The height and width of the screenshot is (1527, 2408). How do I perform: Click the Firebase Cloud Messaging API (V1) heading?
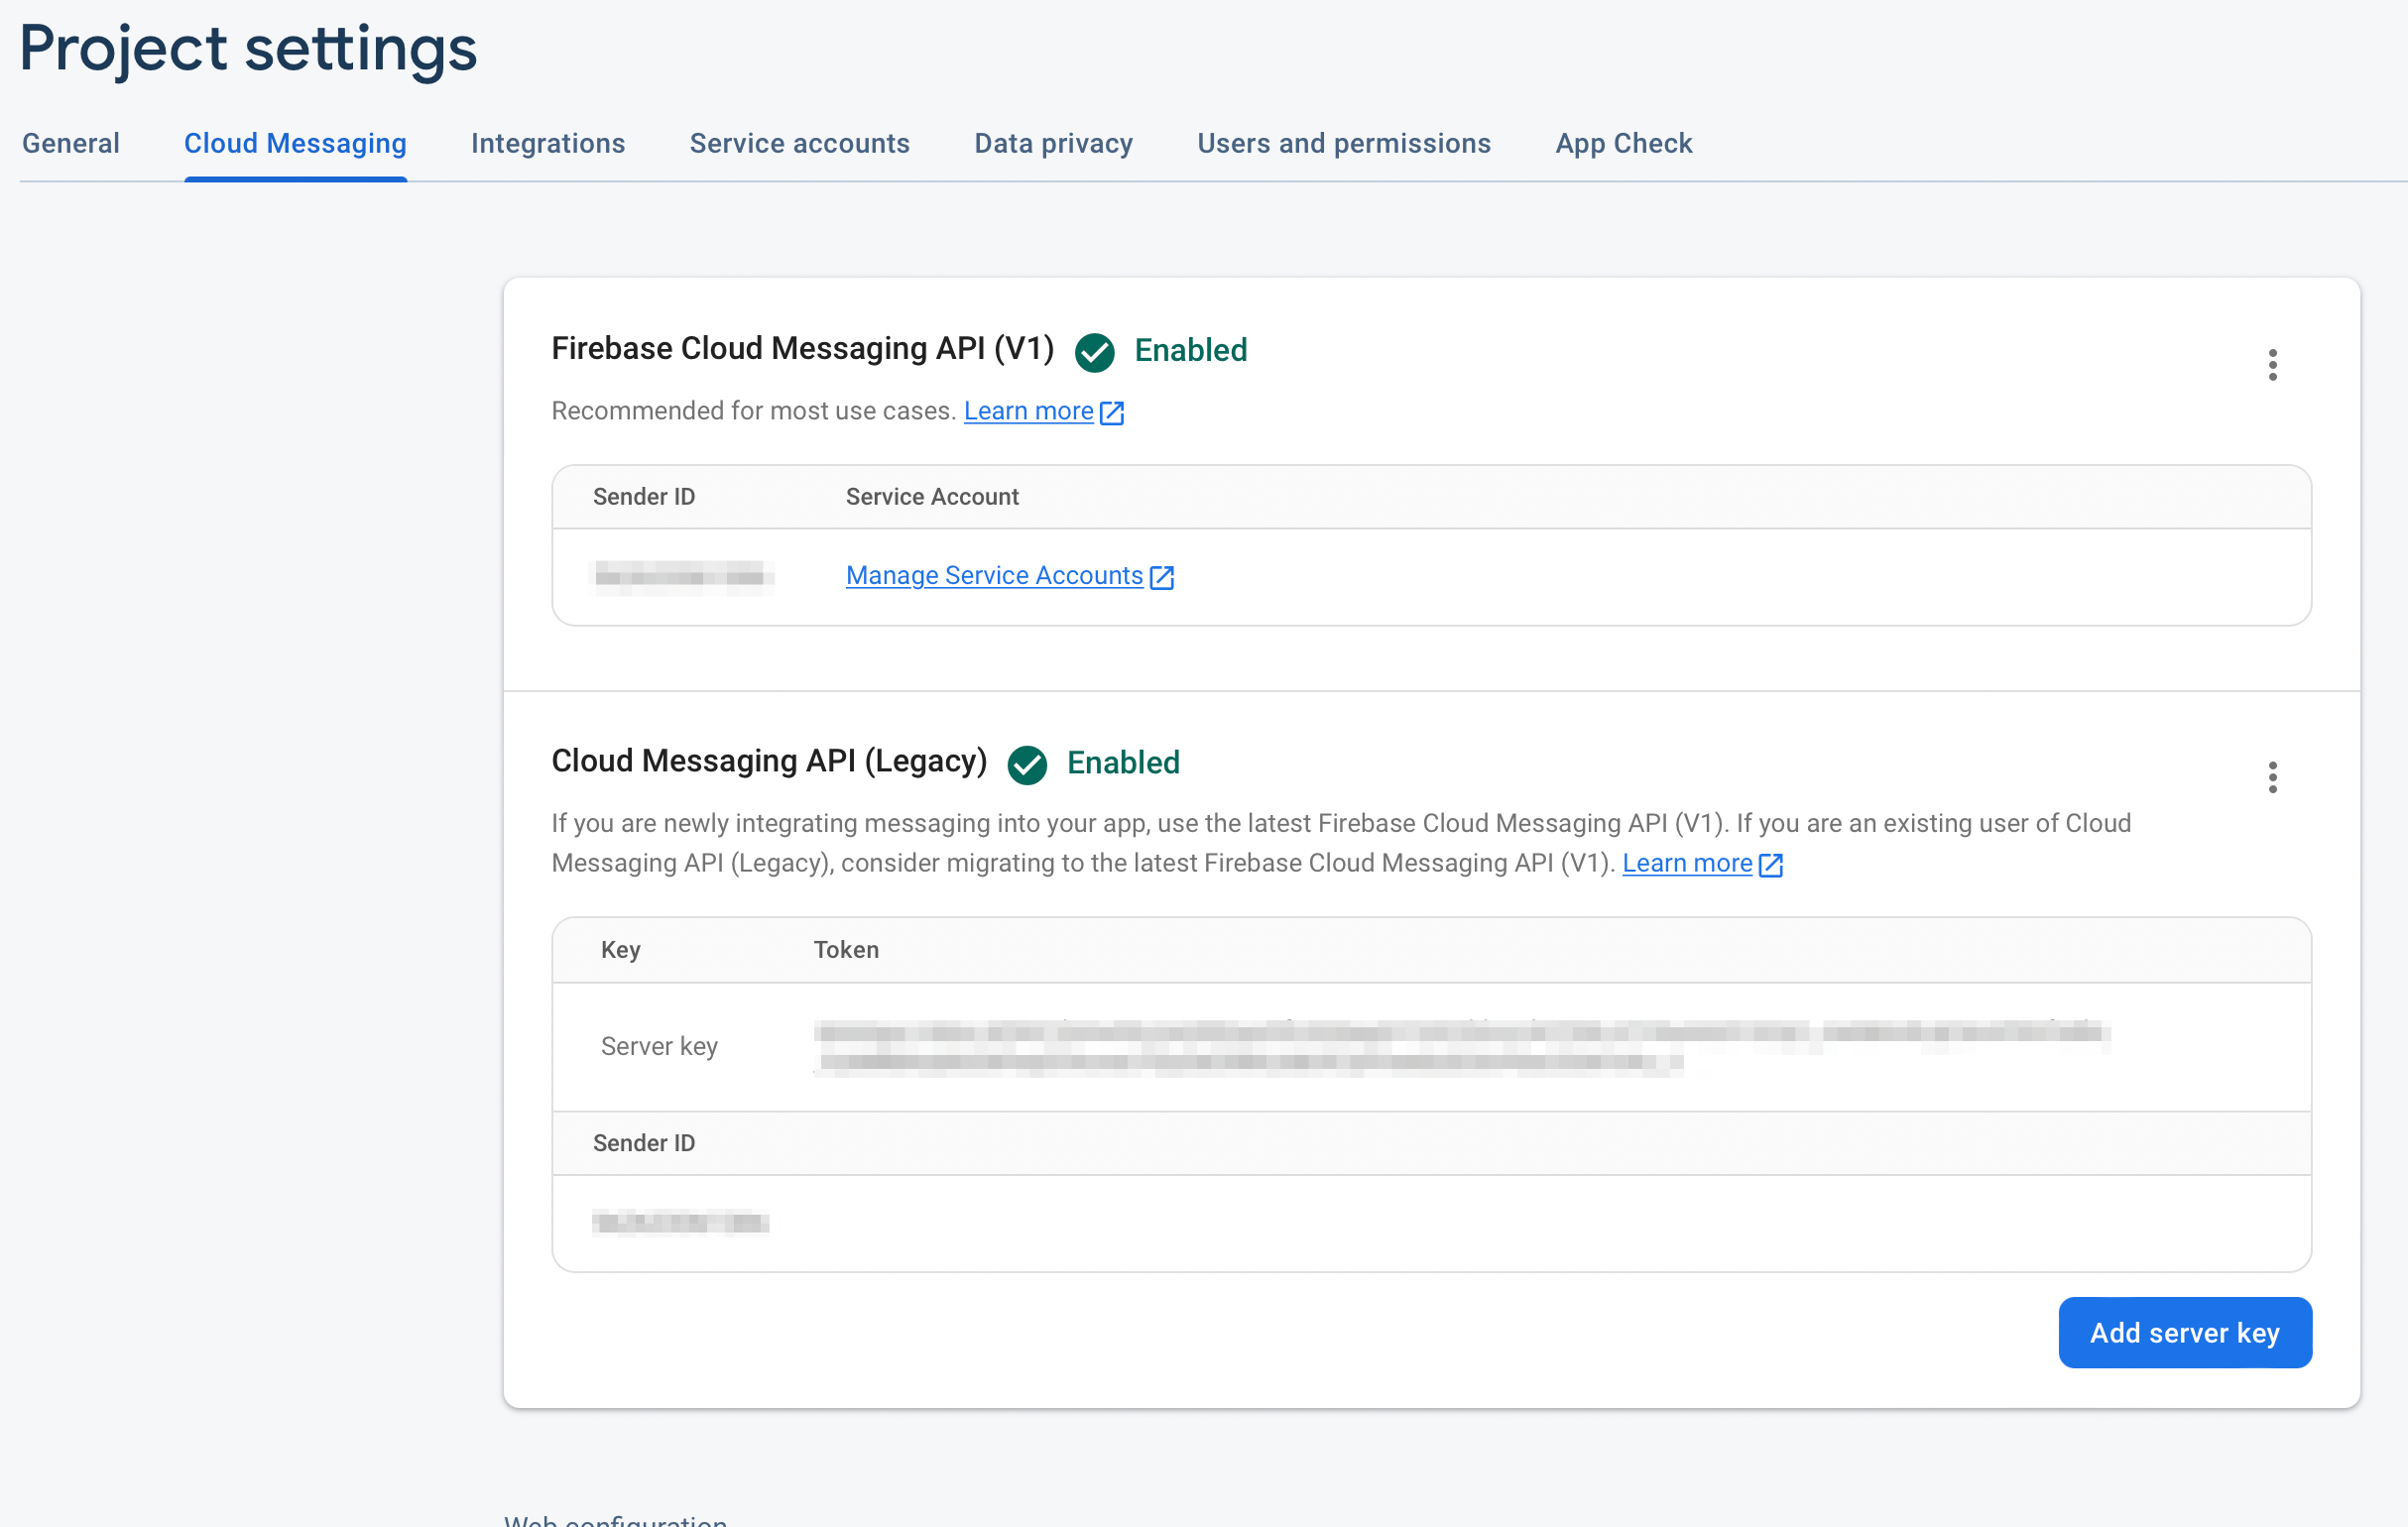803,349
